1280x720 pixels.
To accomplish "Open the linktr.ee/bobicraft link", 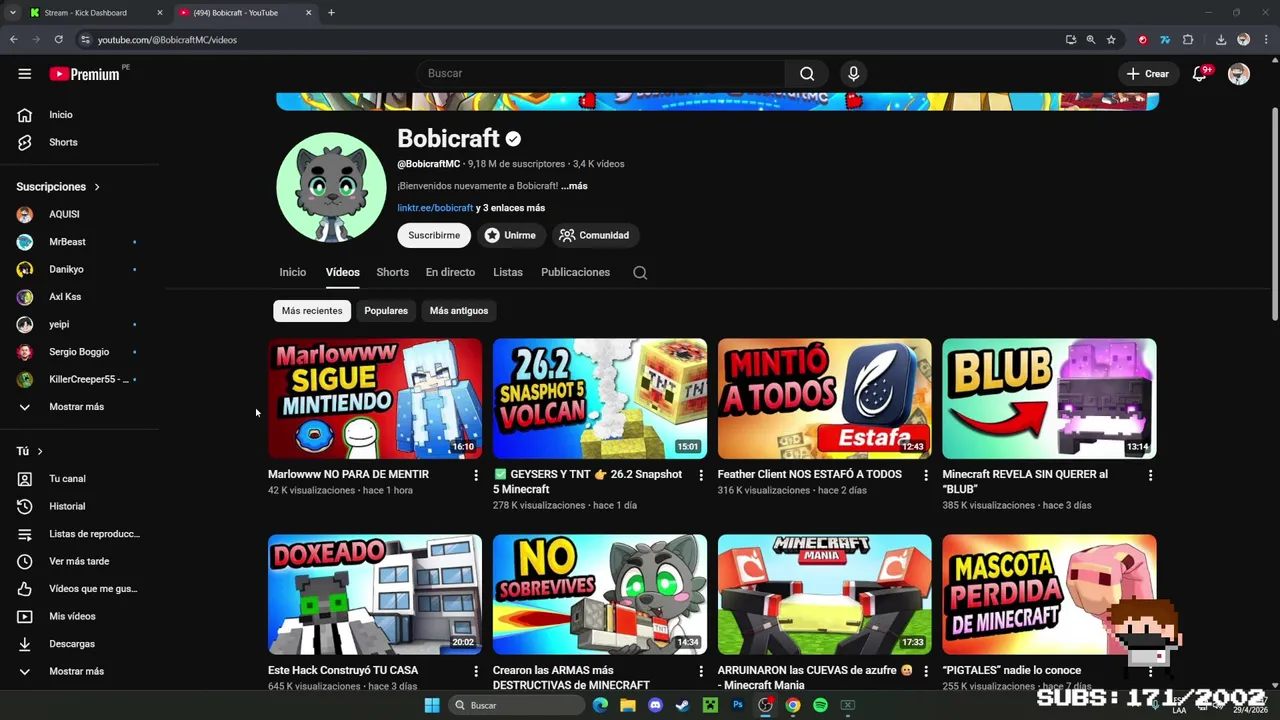I will pos(435,208).
